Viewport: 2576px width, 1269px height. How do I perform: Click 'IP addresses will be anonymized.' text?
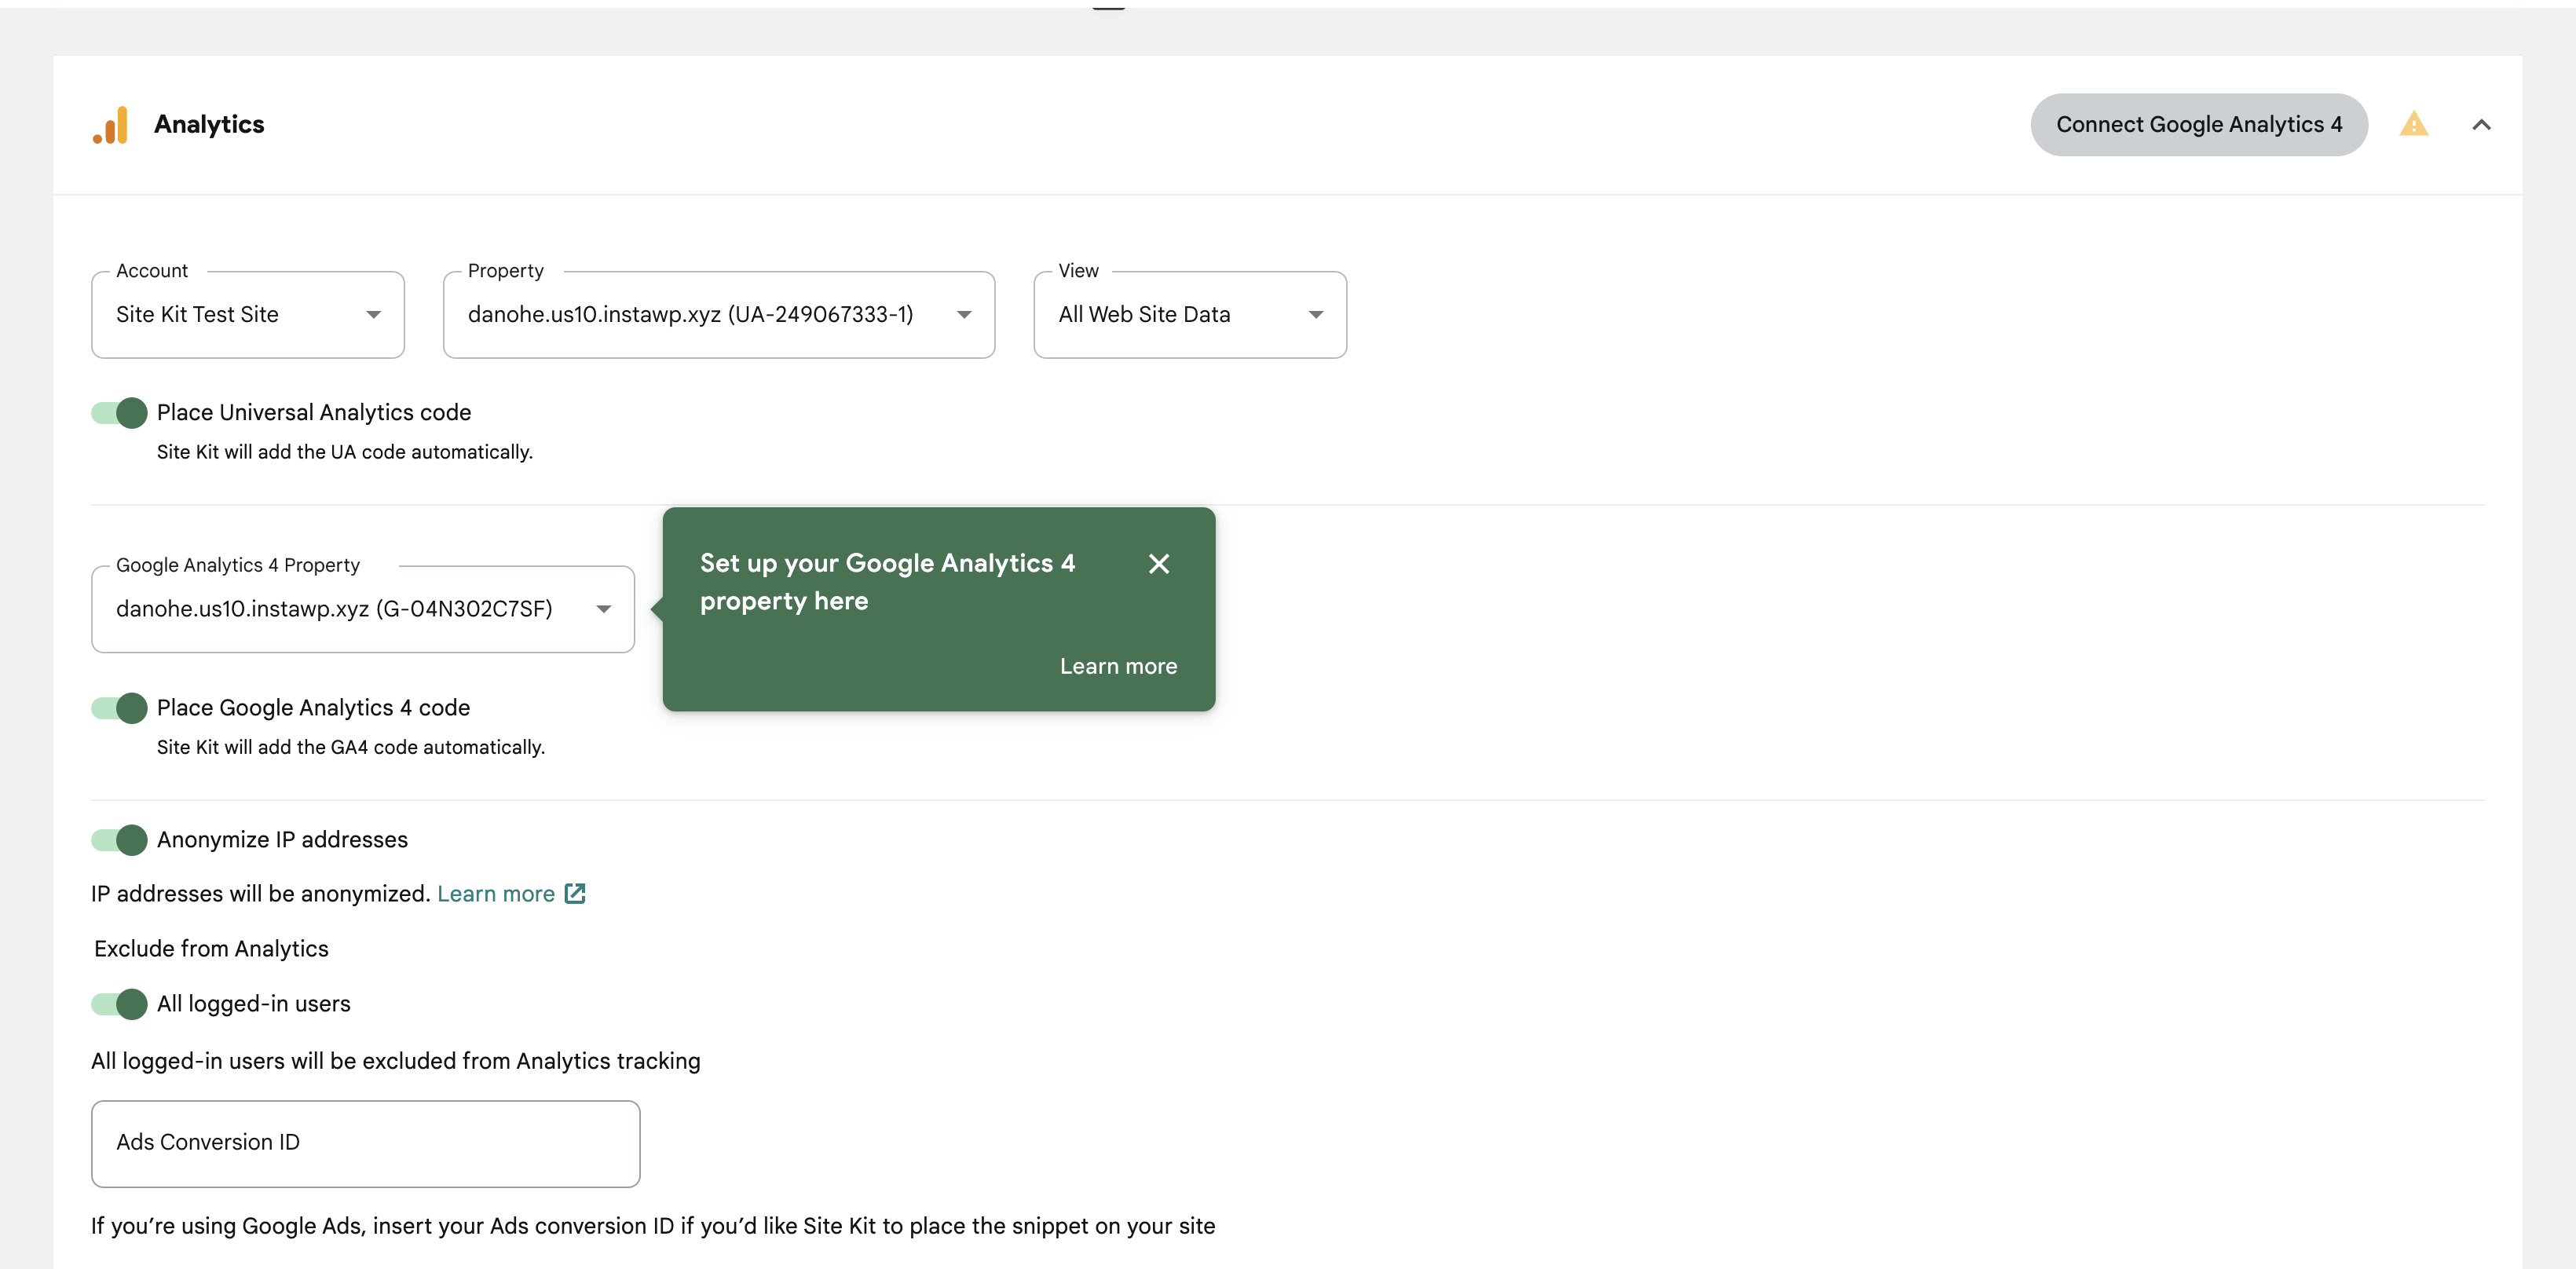click(261, 894)
